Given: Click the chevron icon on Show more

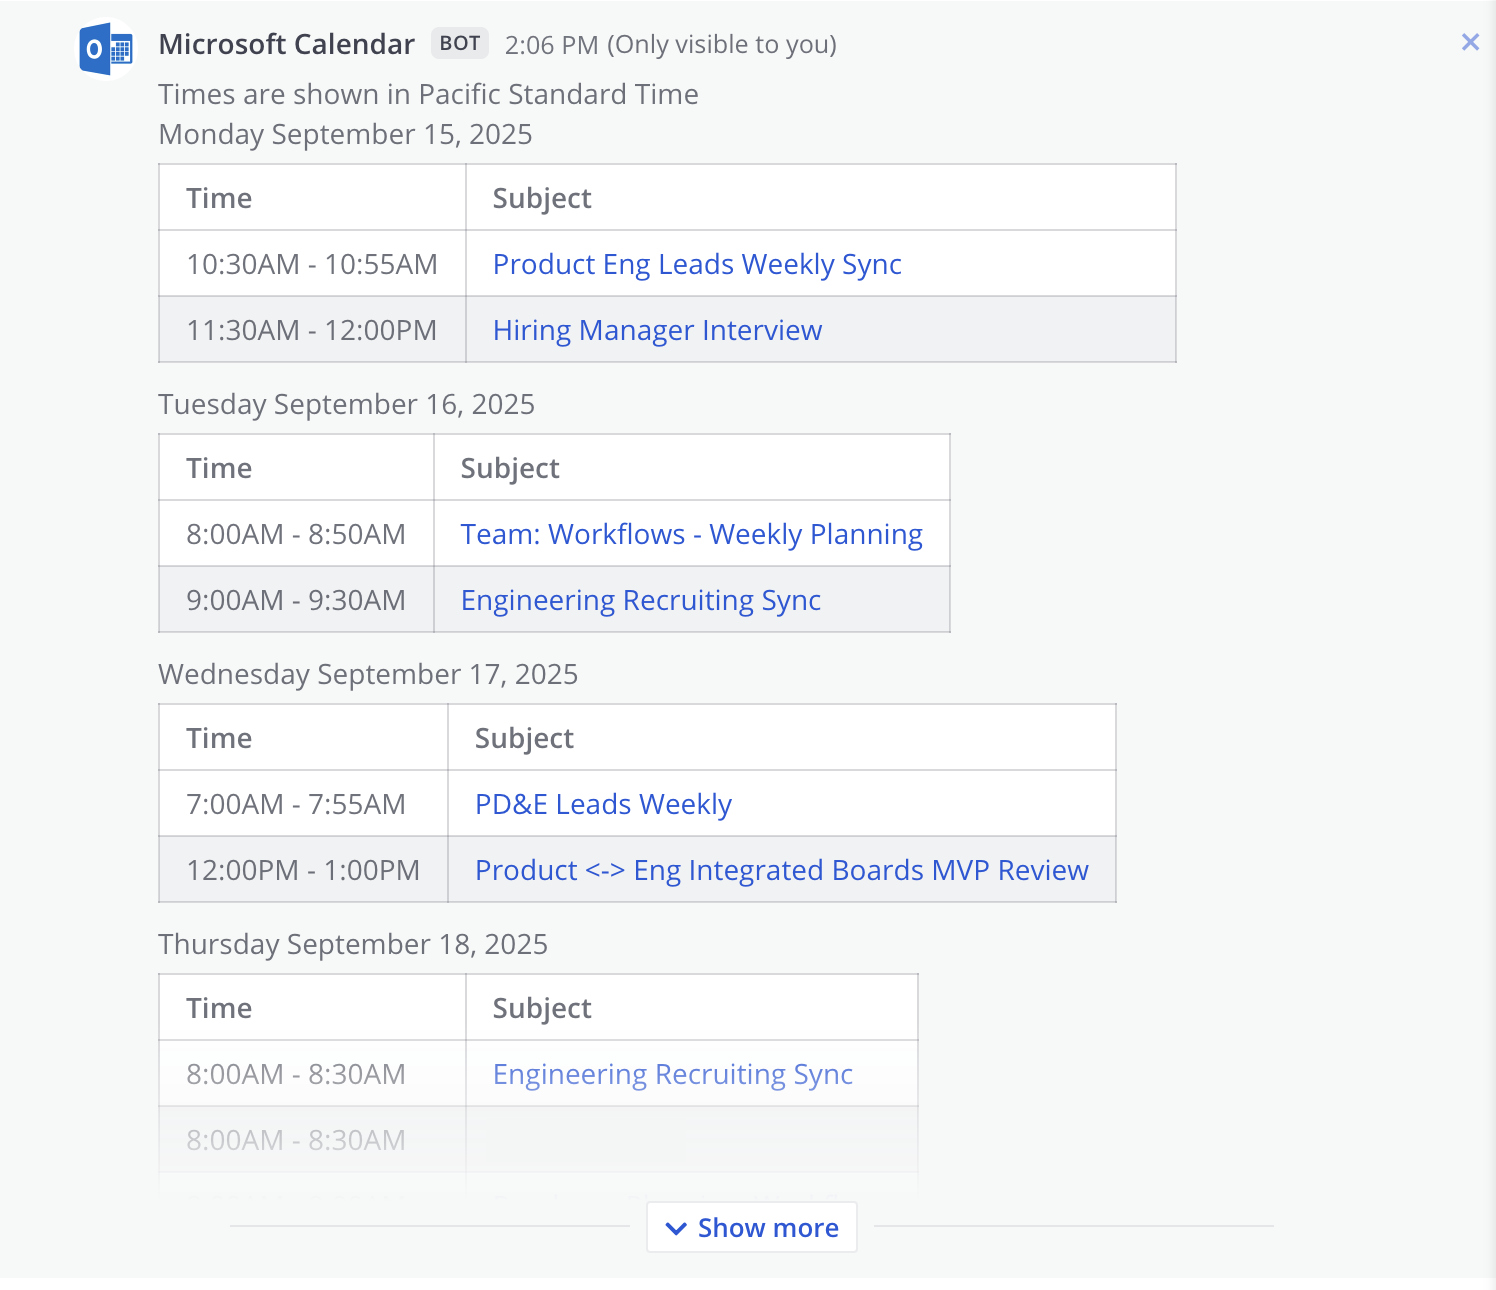Looking at the screenshot, I should click(x=675, y=1228).
